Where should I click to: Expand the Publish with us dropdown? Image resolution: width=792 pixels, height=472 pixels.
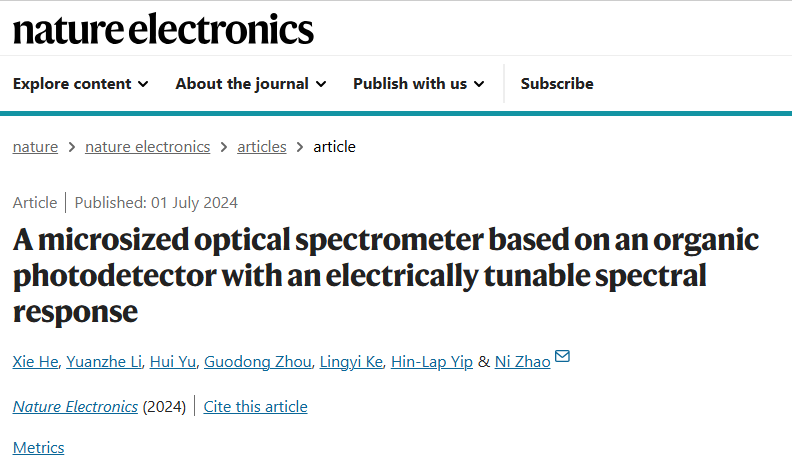coord(418,84)
